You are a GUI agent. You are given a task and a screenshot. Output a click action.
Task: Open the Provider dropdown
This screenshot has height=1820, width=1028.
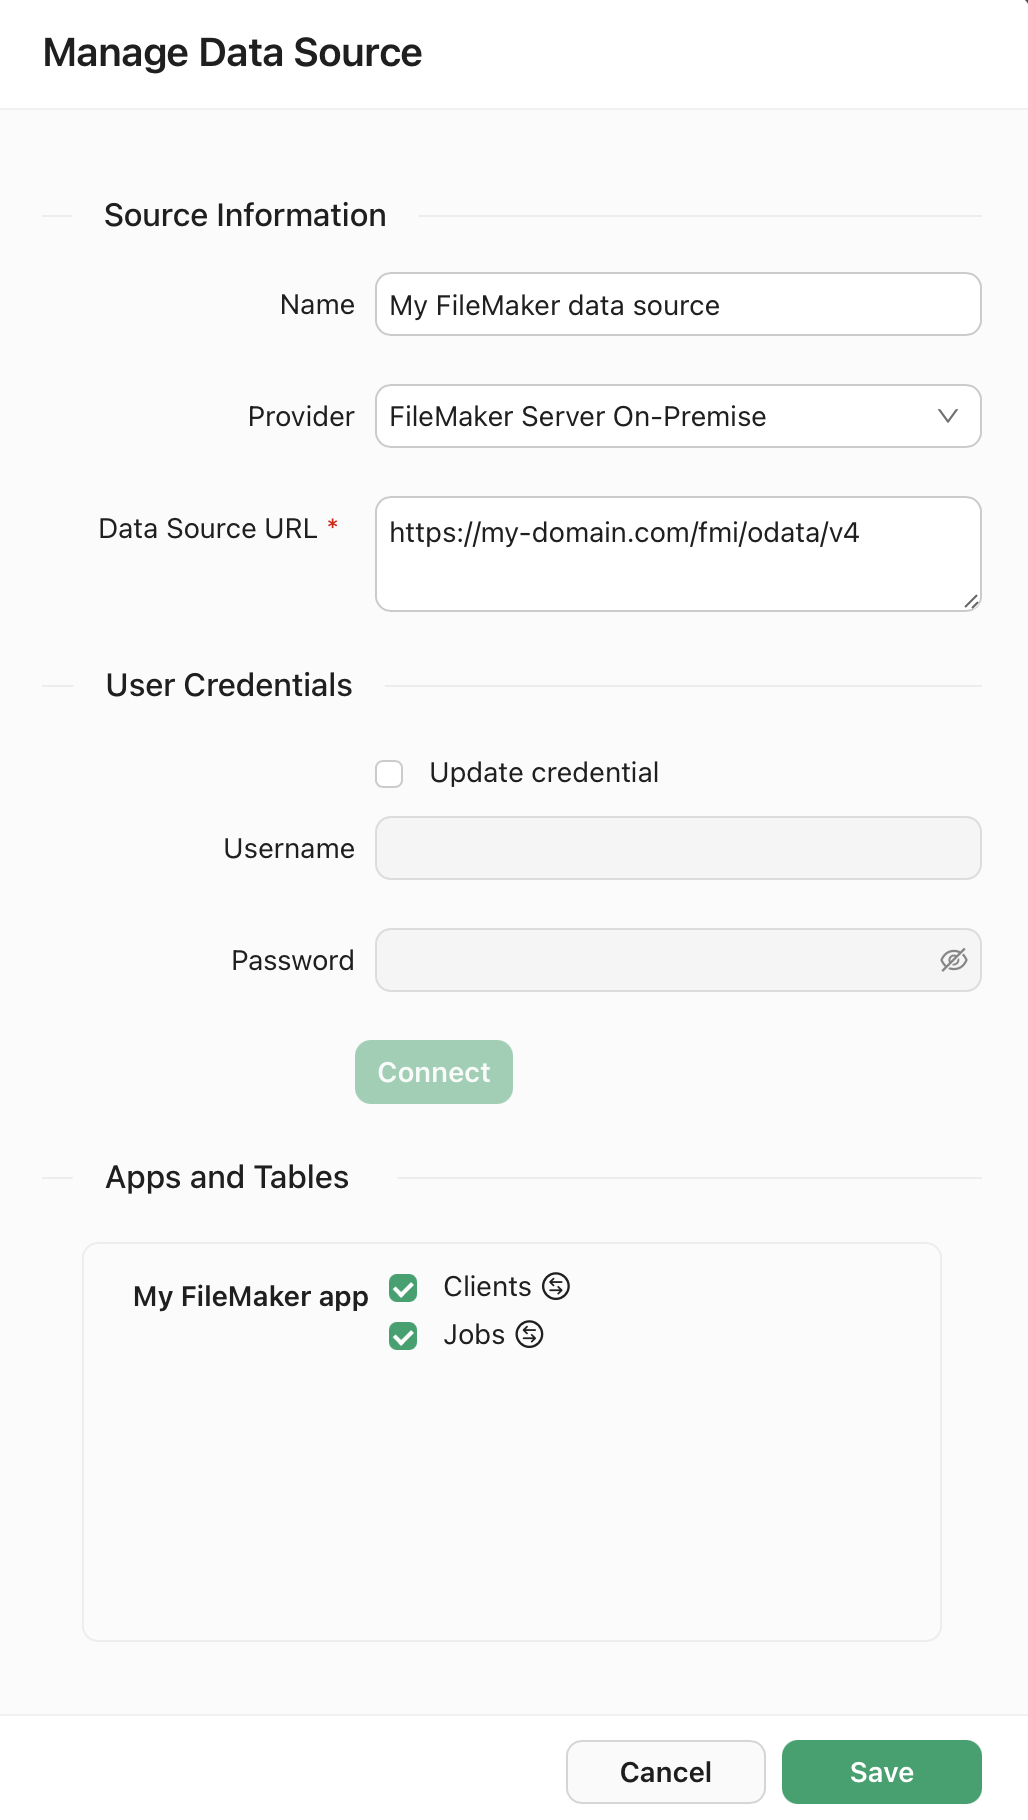point(678,416)
